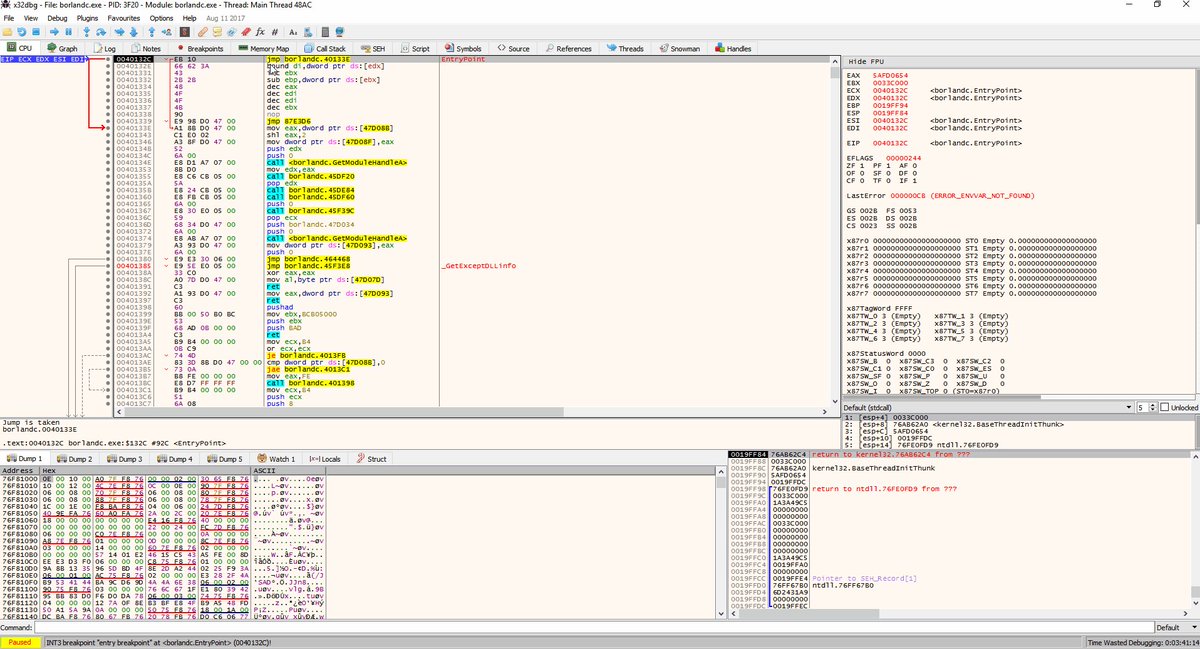Switch to the Breakpoints tab
Screen dimensions: 1200x649
click(x=200, y=48)
